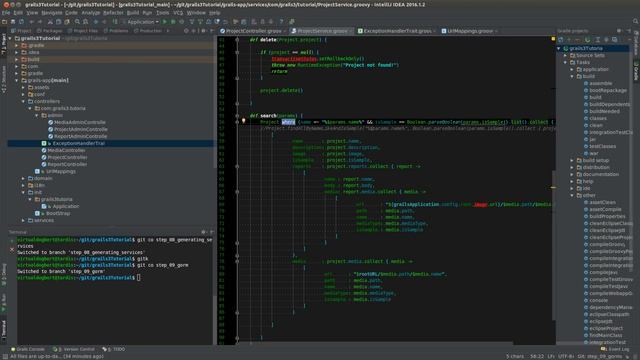Screen dimensions: 640x360
Task: Click the Cut scissors icon in the toolbar
Action: coord(50,22)
